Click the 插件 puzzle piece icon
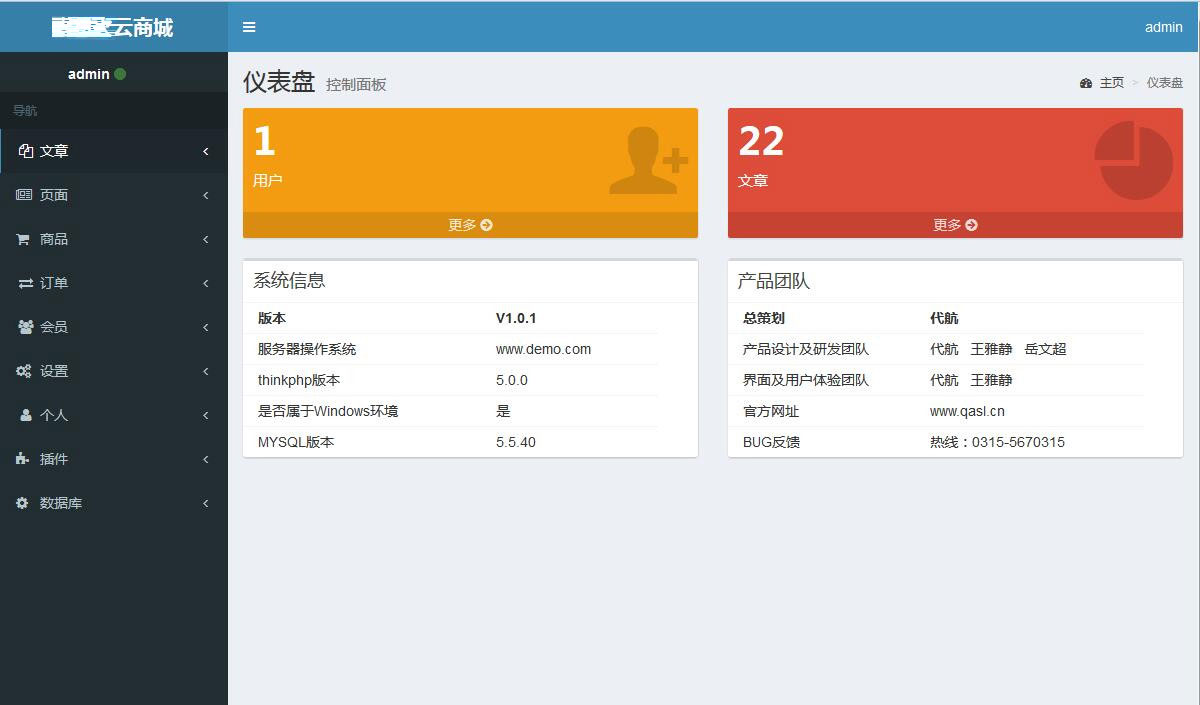 tap(23, 459)
